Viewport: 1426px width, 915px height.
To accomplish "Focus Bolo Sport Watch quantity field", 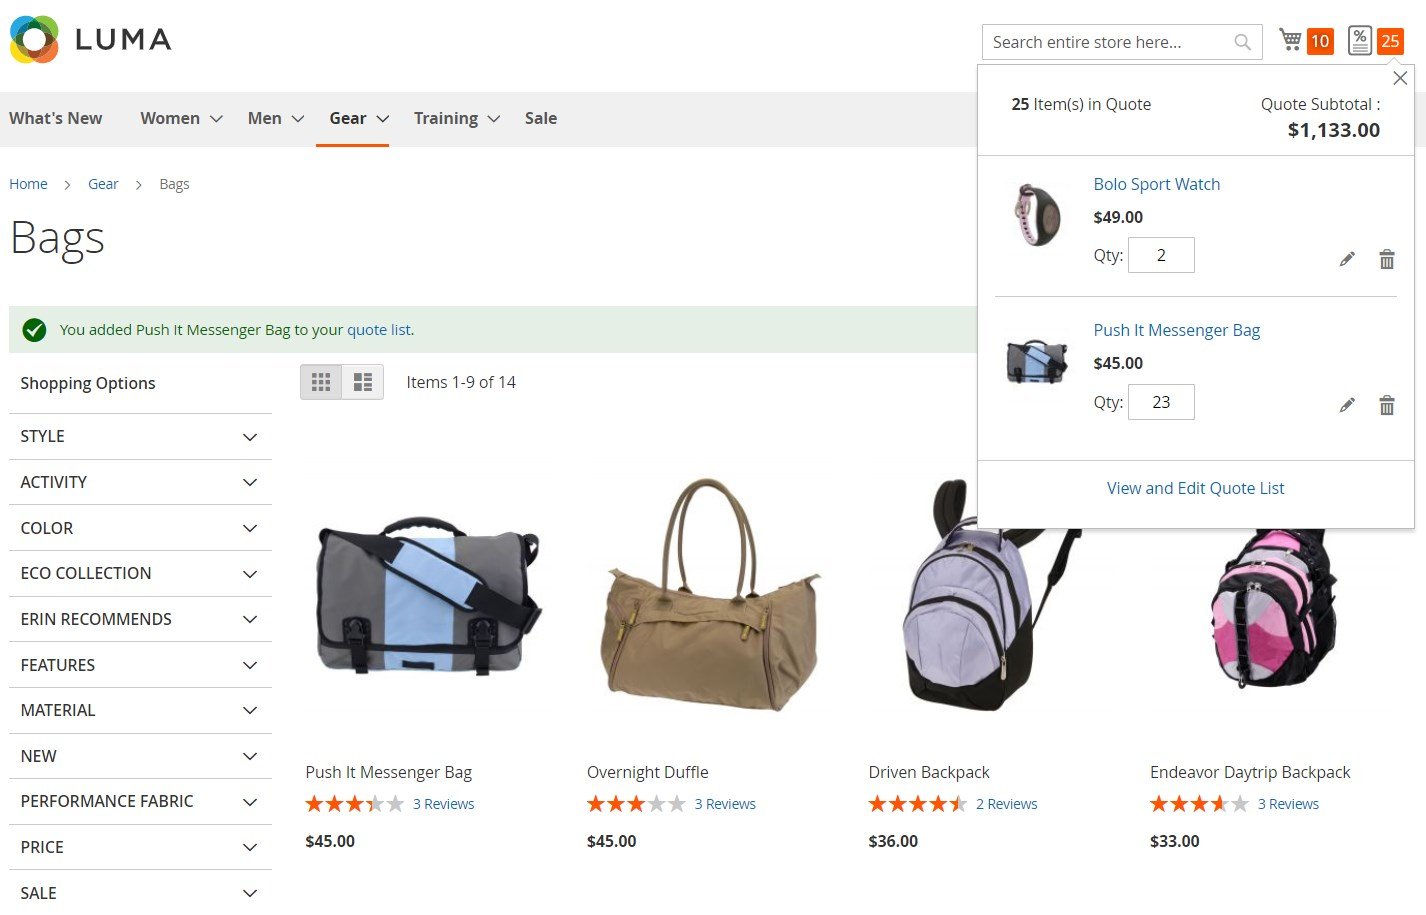I will 1161,255.
